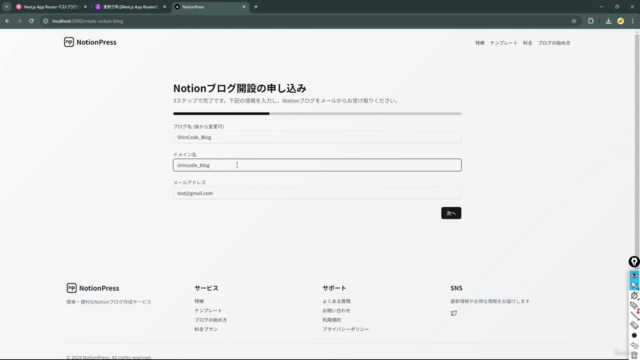Pick the black color dot swatch
The image size is (640, 360).
[634, 336]
